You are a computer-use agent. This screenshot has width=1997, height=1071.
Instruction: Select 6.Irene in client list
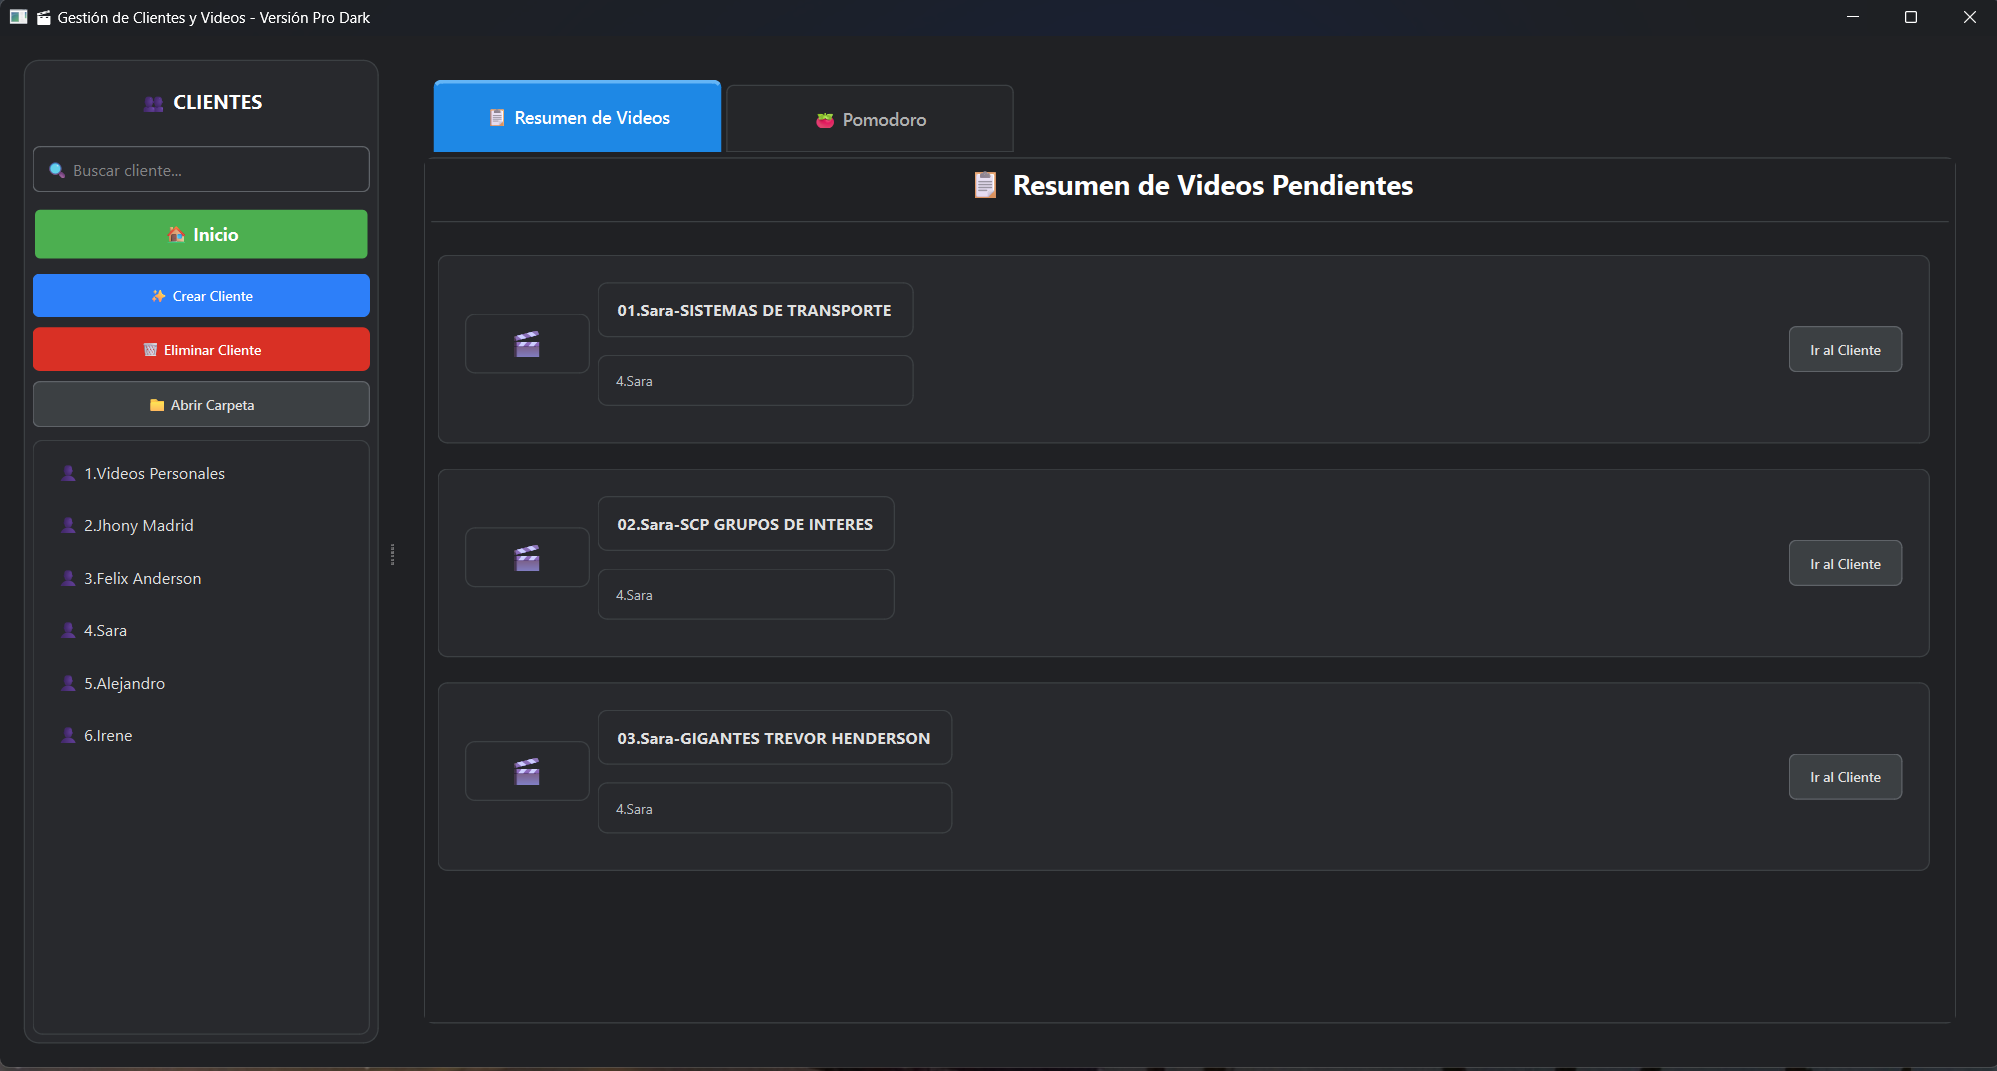pos(108,735)
